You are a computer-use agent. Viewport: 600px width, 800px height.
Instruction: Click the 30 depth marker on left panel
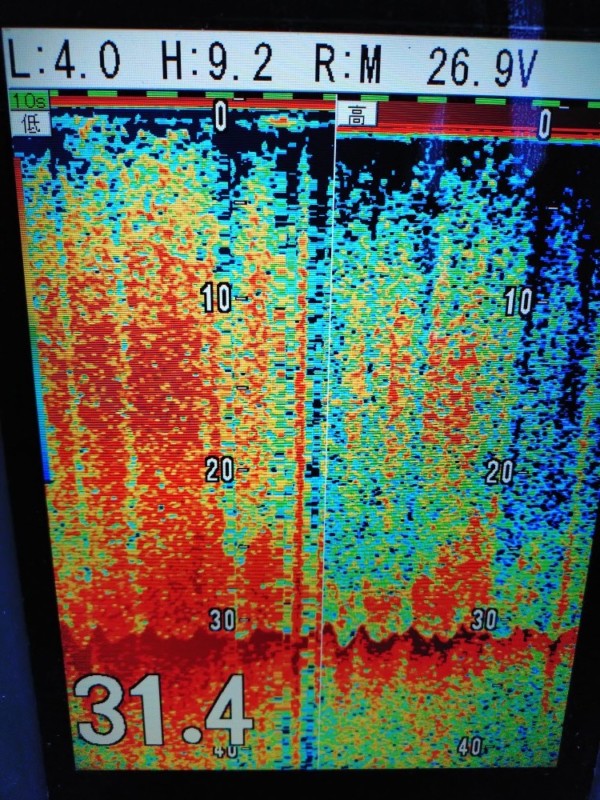coord(221,620)
